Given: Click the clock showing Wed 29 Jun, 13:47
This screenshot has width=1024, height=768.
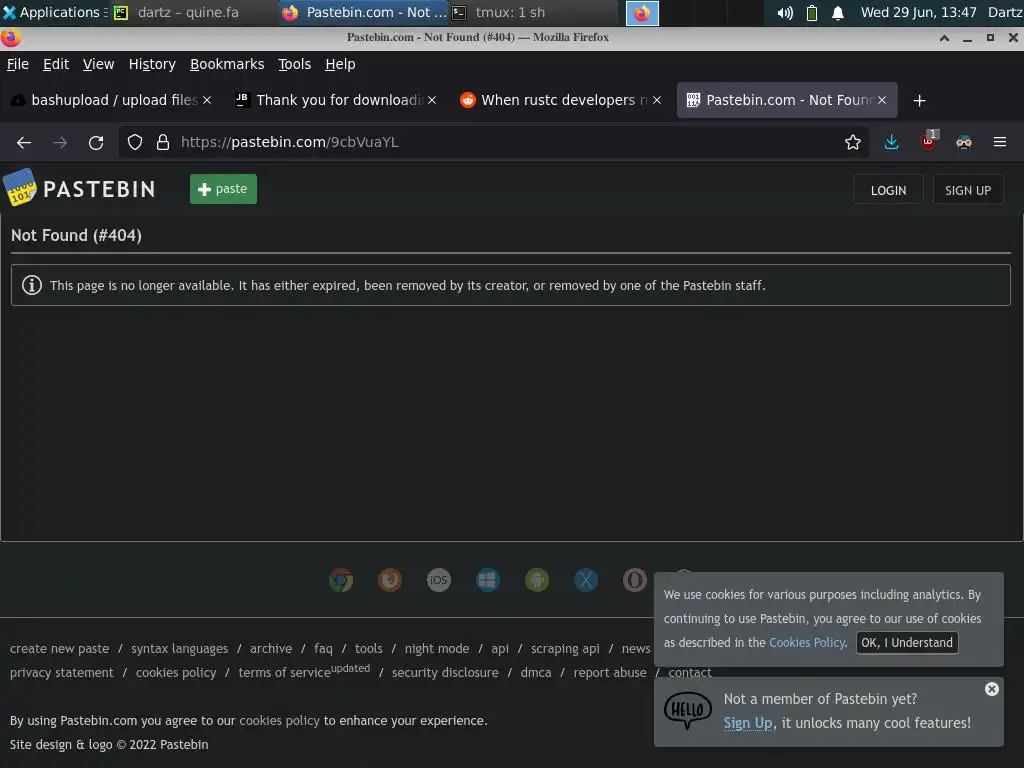Looking at the screenshot, I should 918,12.
